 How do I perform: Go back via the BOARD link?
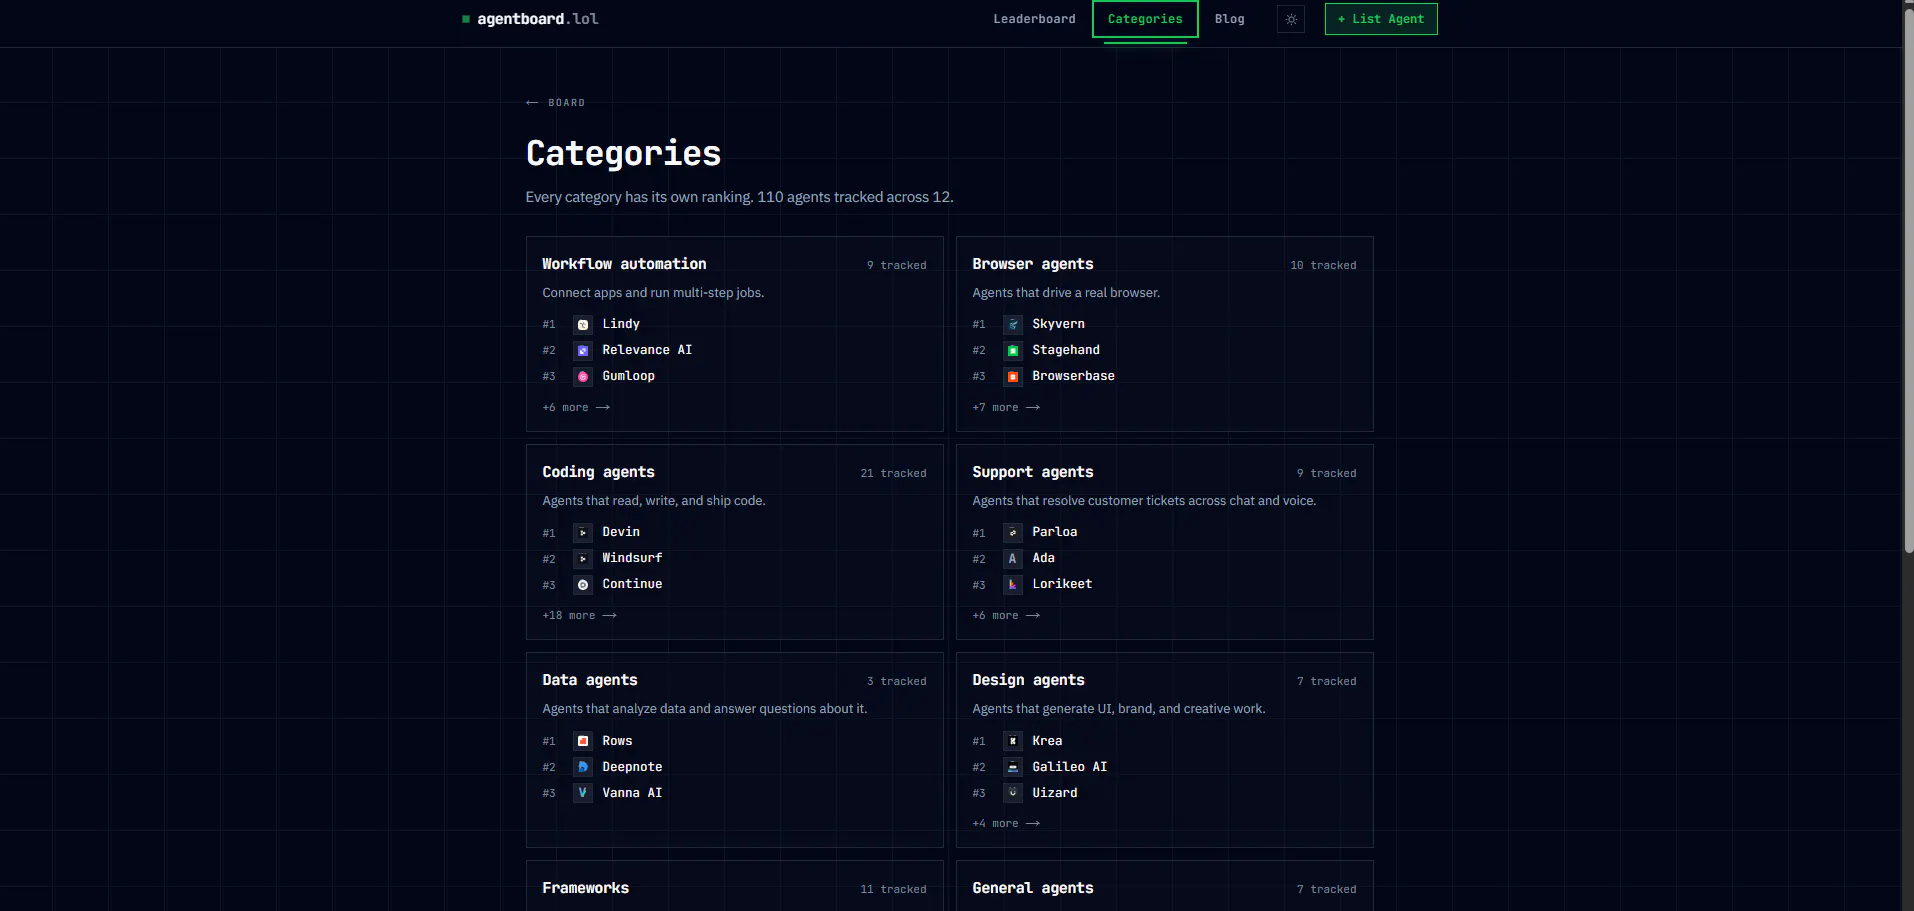pyautogui.click(x=555, y=103)
